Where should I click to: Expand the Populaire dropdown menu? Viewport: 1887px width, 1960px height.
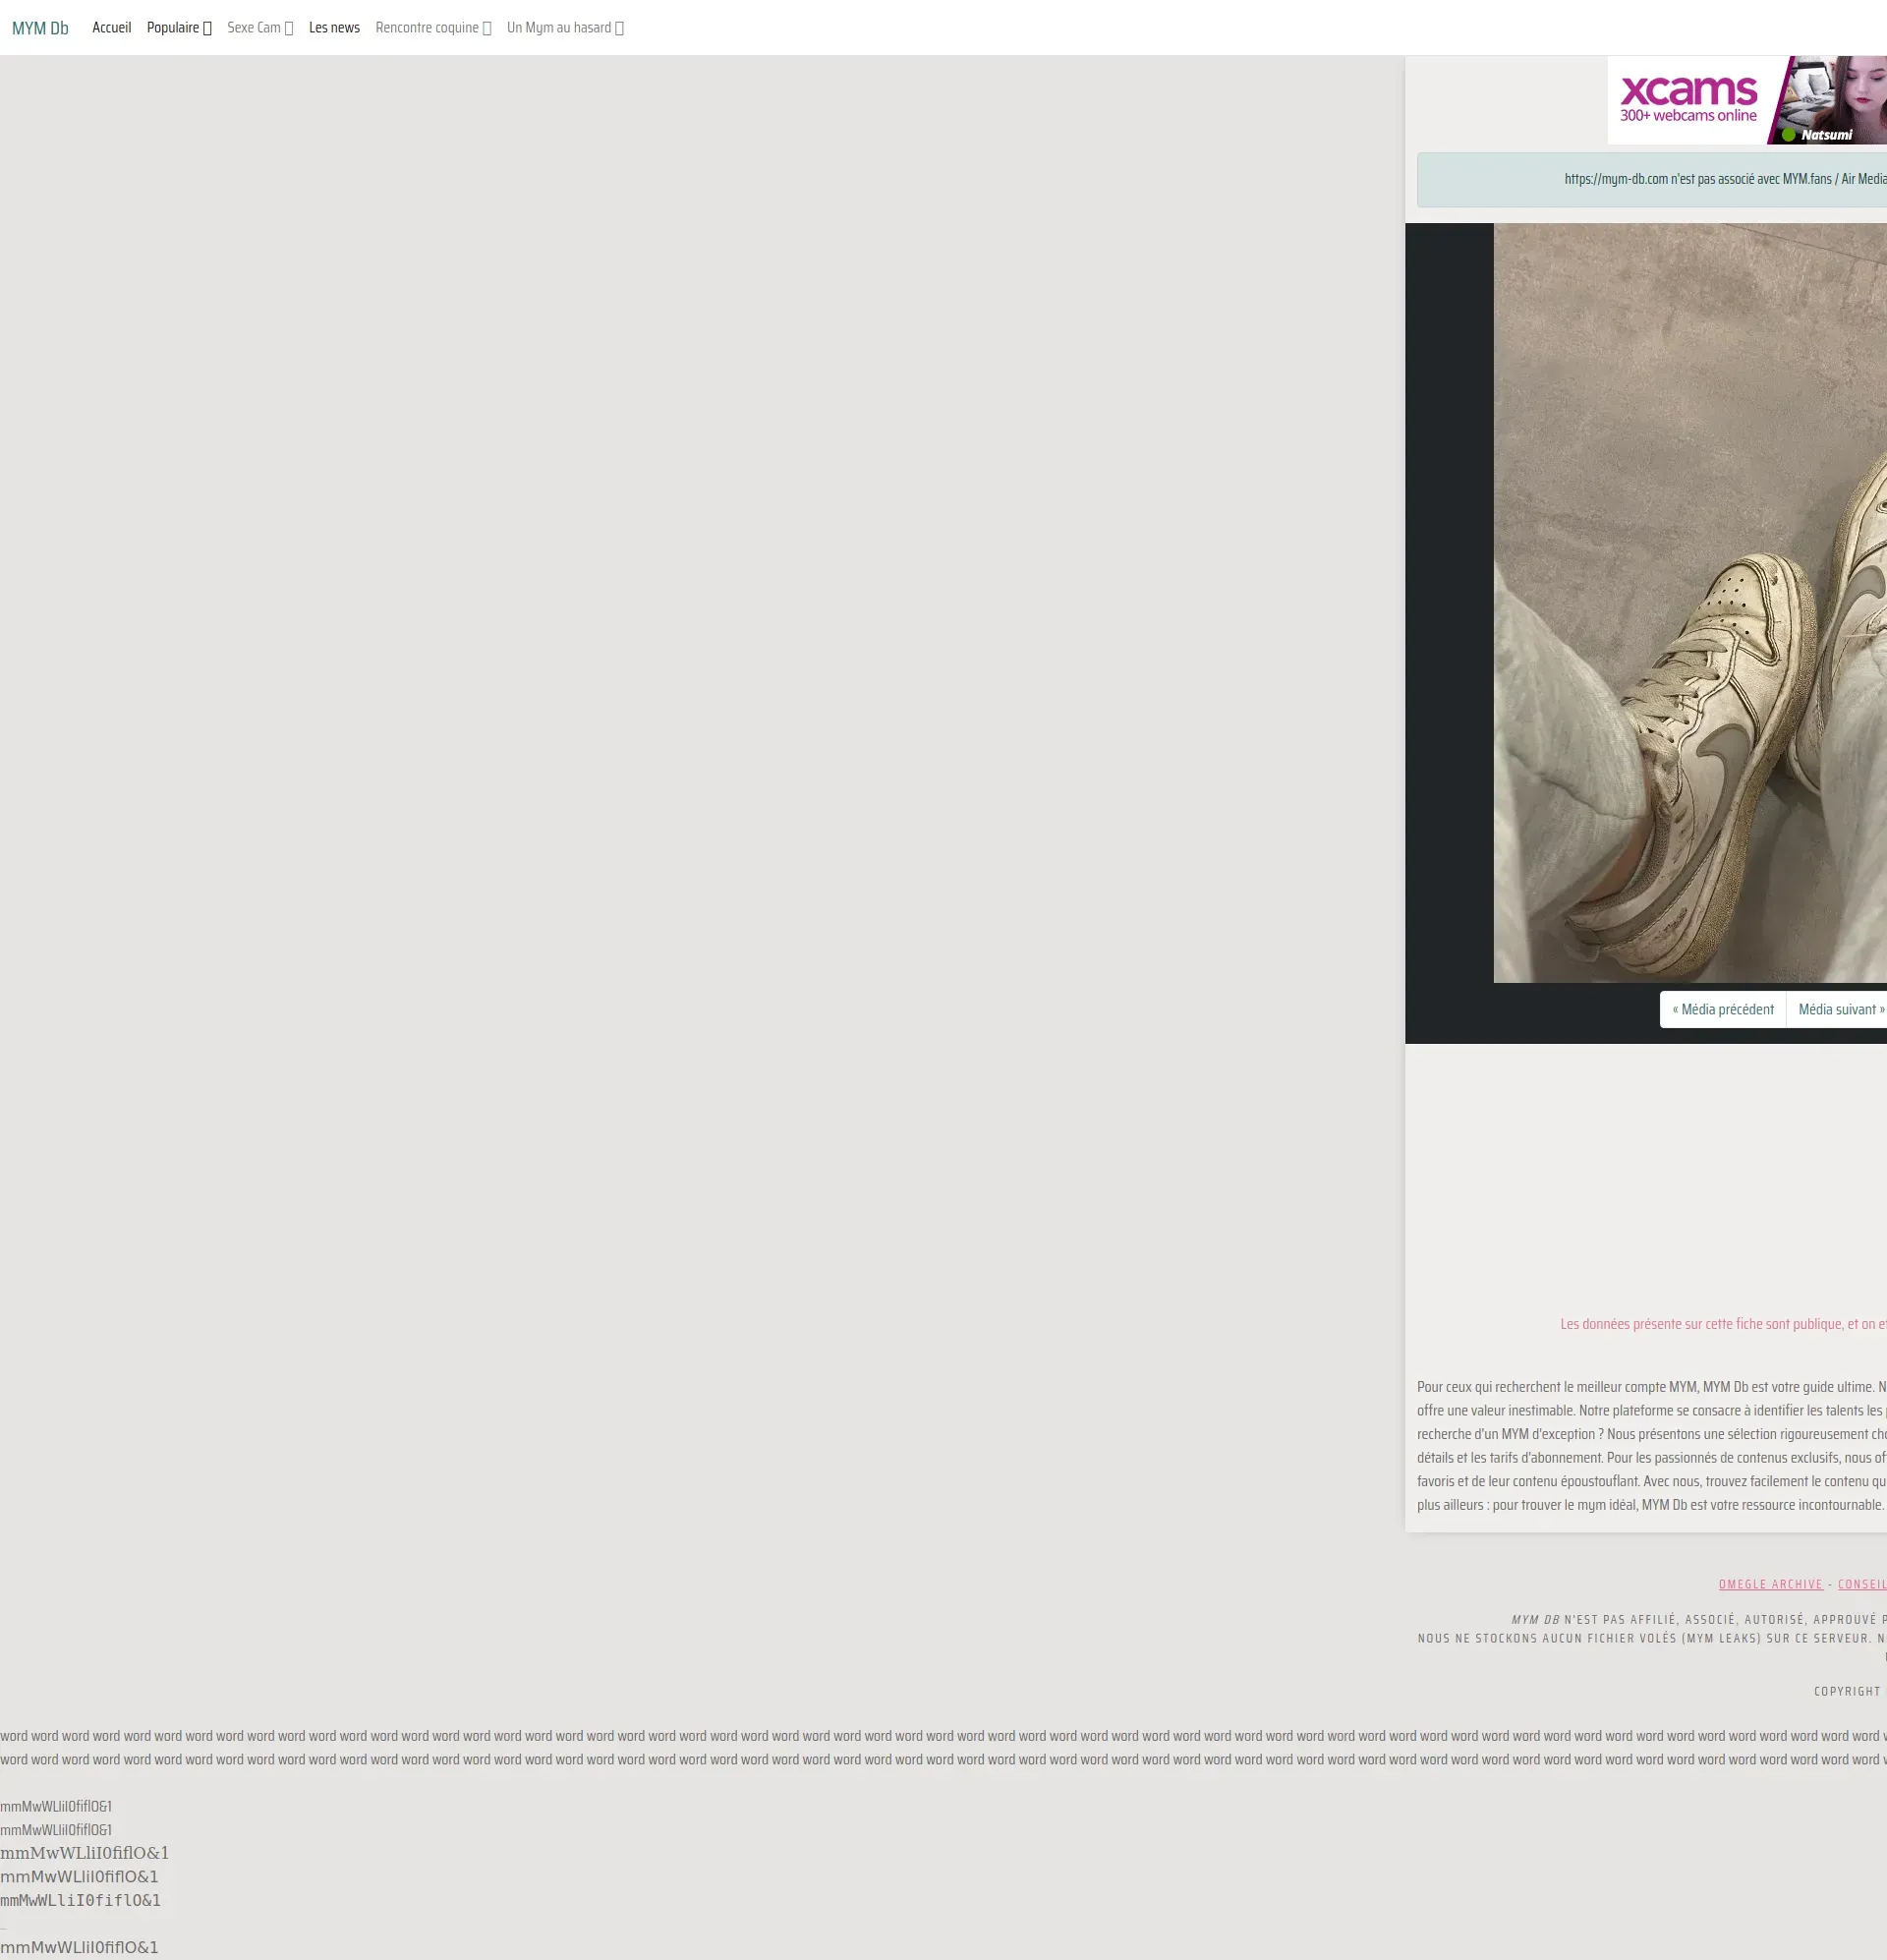pos(178,28)
